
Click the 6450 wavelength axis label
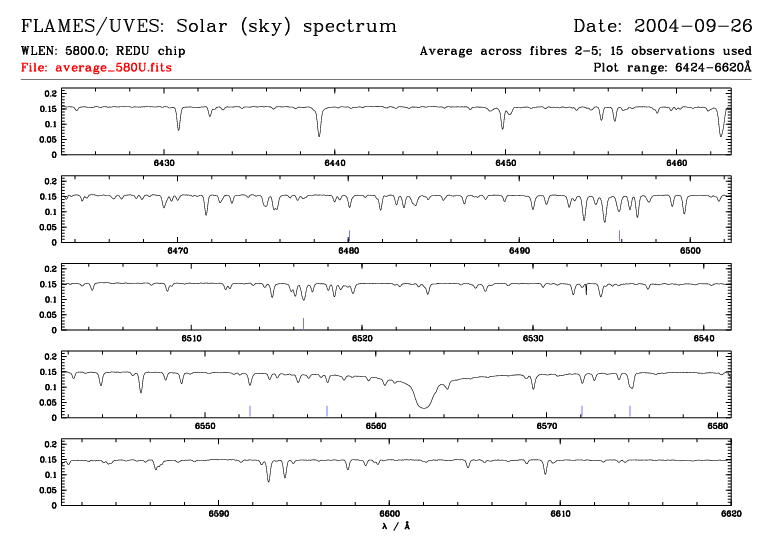(x=506, y=163)
